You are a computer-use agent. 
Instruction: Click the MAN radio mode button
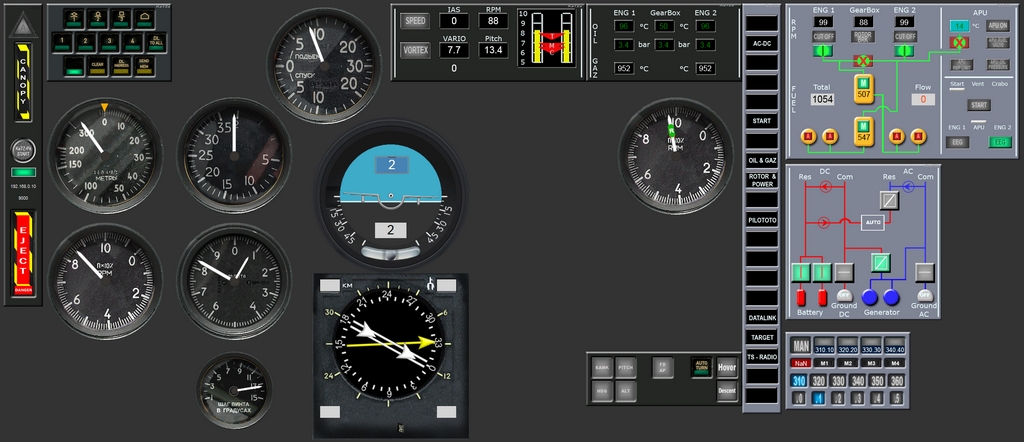pos(800,347)
